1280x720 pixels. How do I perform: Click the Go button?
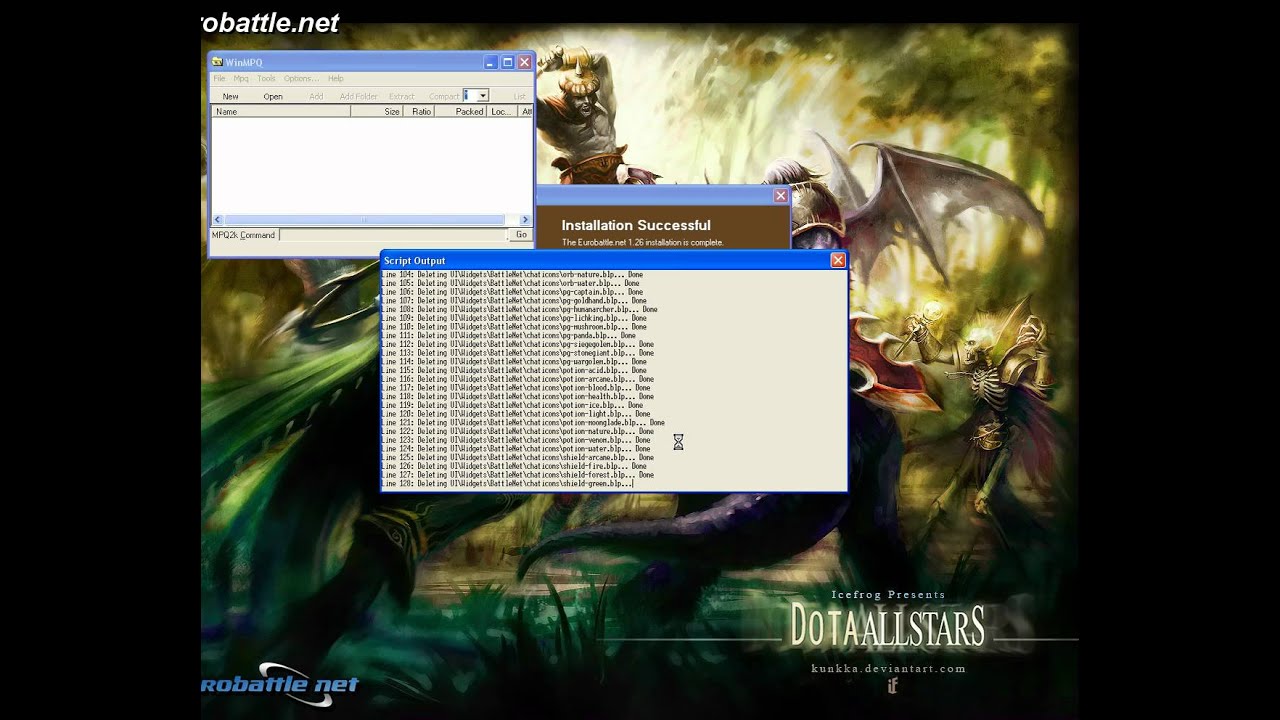point(521,235)
